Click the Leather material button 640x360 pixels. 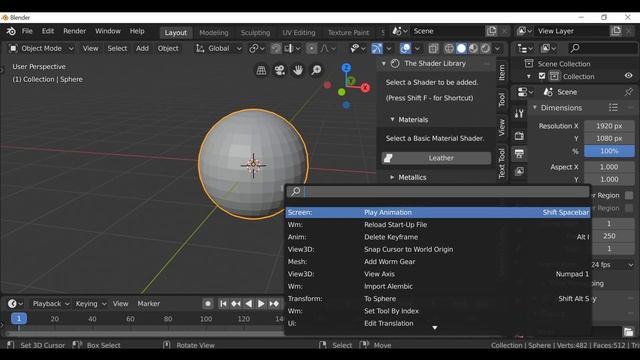(436, 158)
